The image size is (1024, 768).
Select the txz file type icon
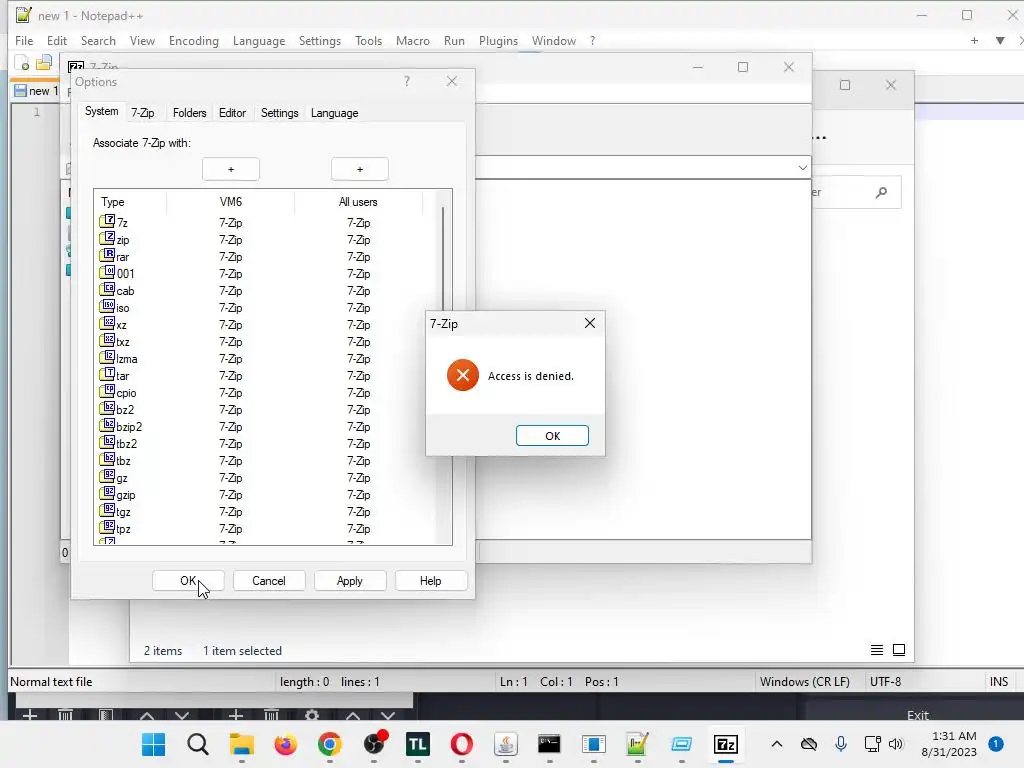(107, 340)
